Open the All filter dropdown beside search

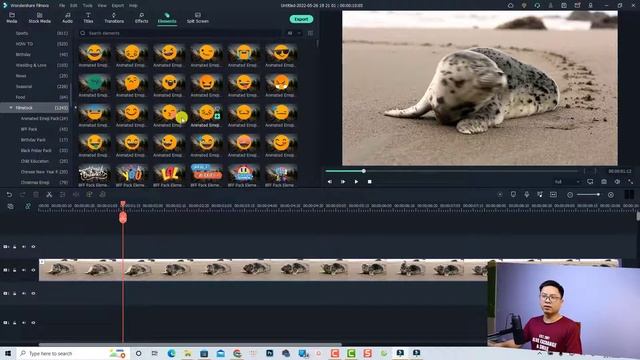pyautogui.click(x=294, y=33)
